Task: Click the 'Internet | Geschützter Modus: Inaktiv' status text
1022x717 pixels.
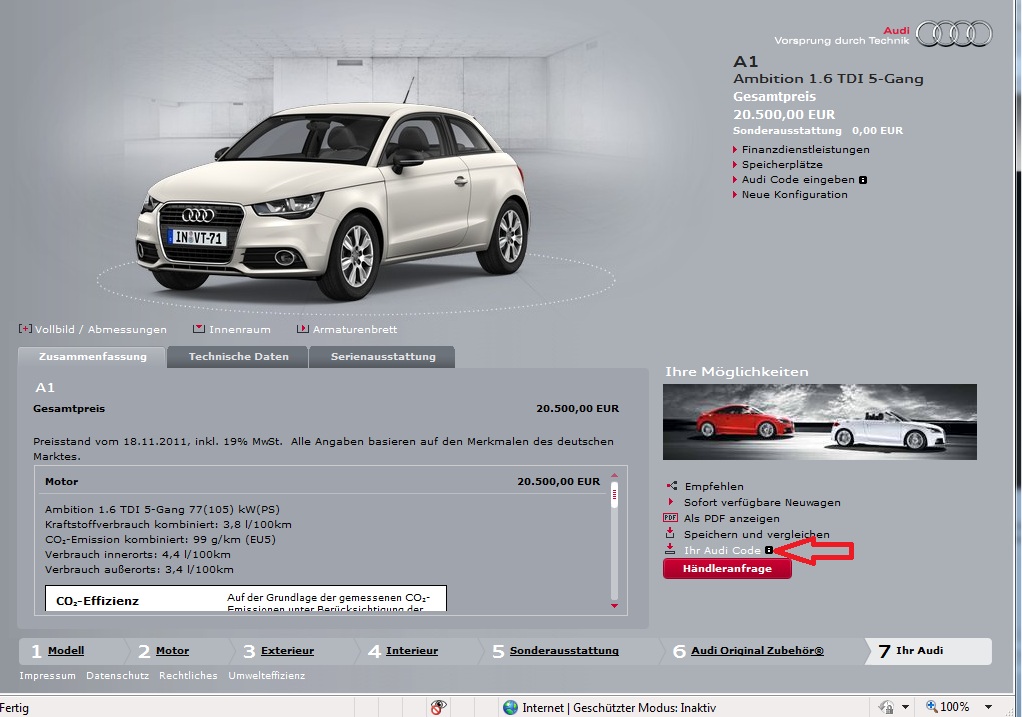Action: (x=619, y=707)
